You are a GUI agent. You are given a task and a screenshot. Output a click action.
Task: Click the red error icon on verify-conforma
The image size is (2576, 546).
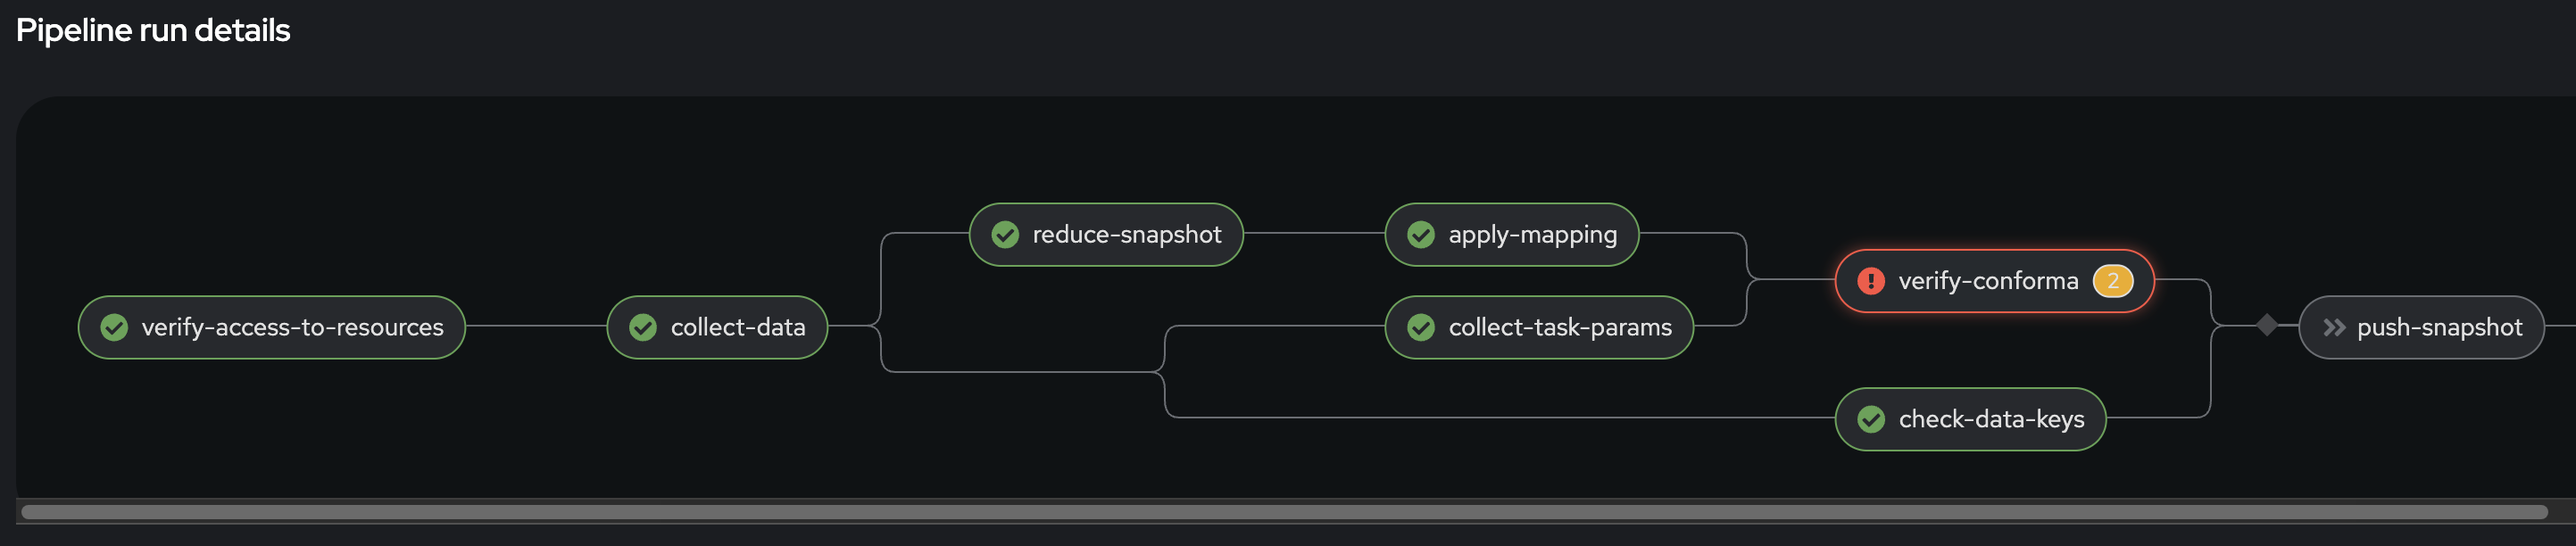[1871, 281]
